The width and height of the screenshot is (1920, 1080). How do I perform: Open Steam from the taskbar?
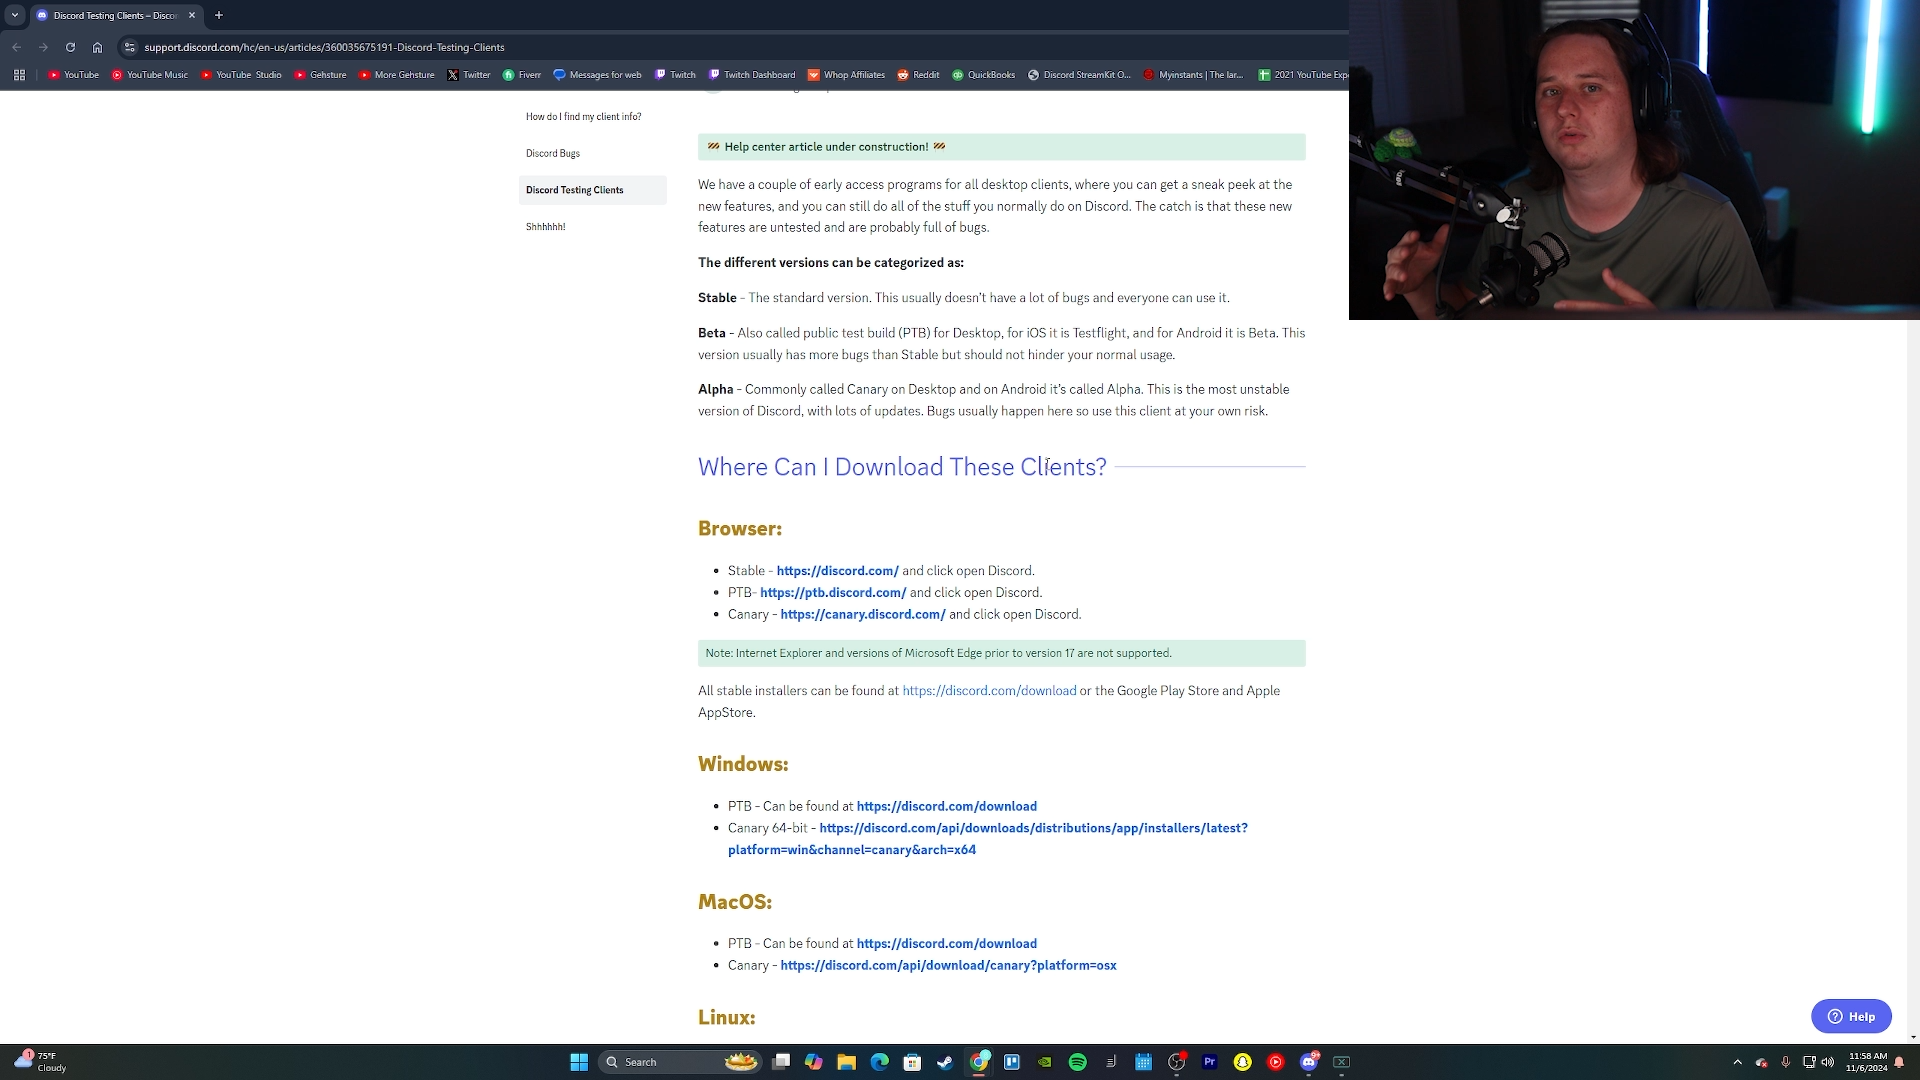[x=945, y=1062]
